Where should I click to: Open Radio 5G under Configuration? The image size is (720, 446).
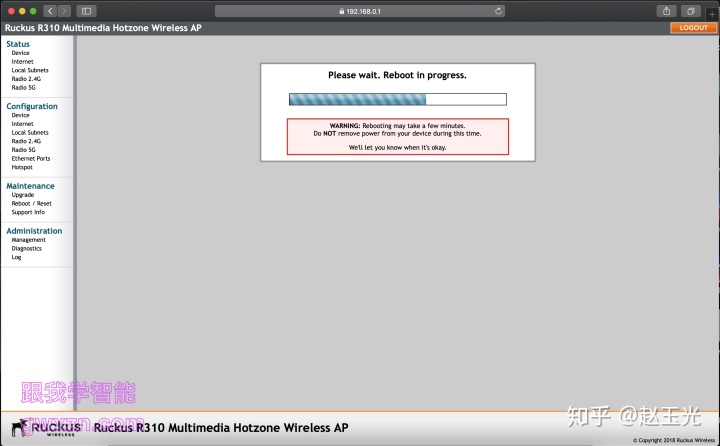[23, 150]
